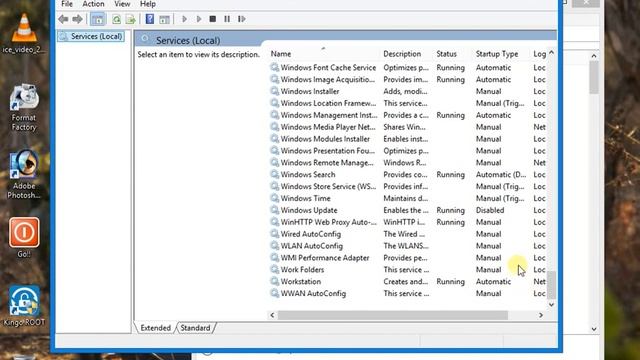
Task: Select the Workstation service
Action: tap(407, 281)
